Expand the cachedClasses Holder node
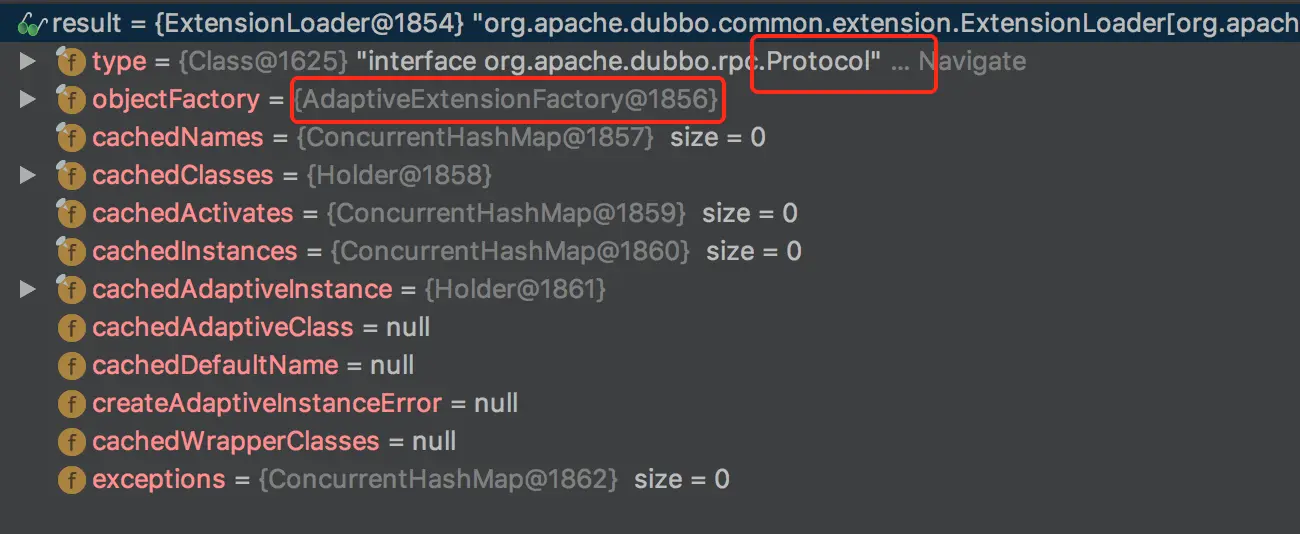Screen dimensions: 1300x534 [28, 176]
